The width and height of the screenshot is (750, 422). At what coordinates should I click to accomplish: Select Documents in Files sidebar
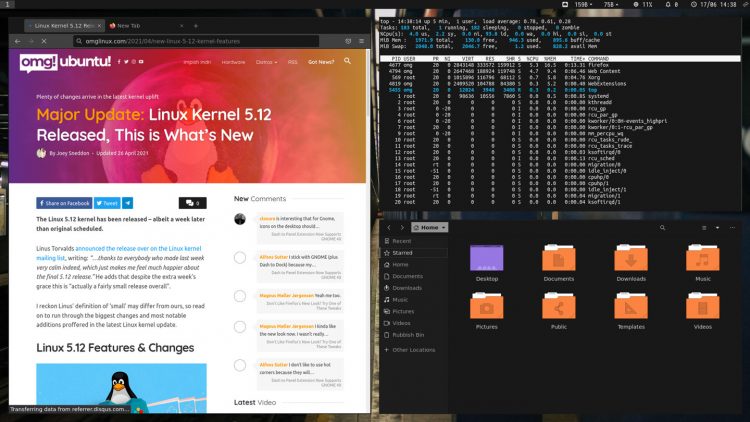[414, 276]
